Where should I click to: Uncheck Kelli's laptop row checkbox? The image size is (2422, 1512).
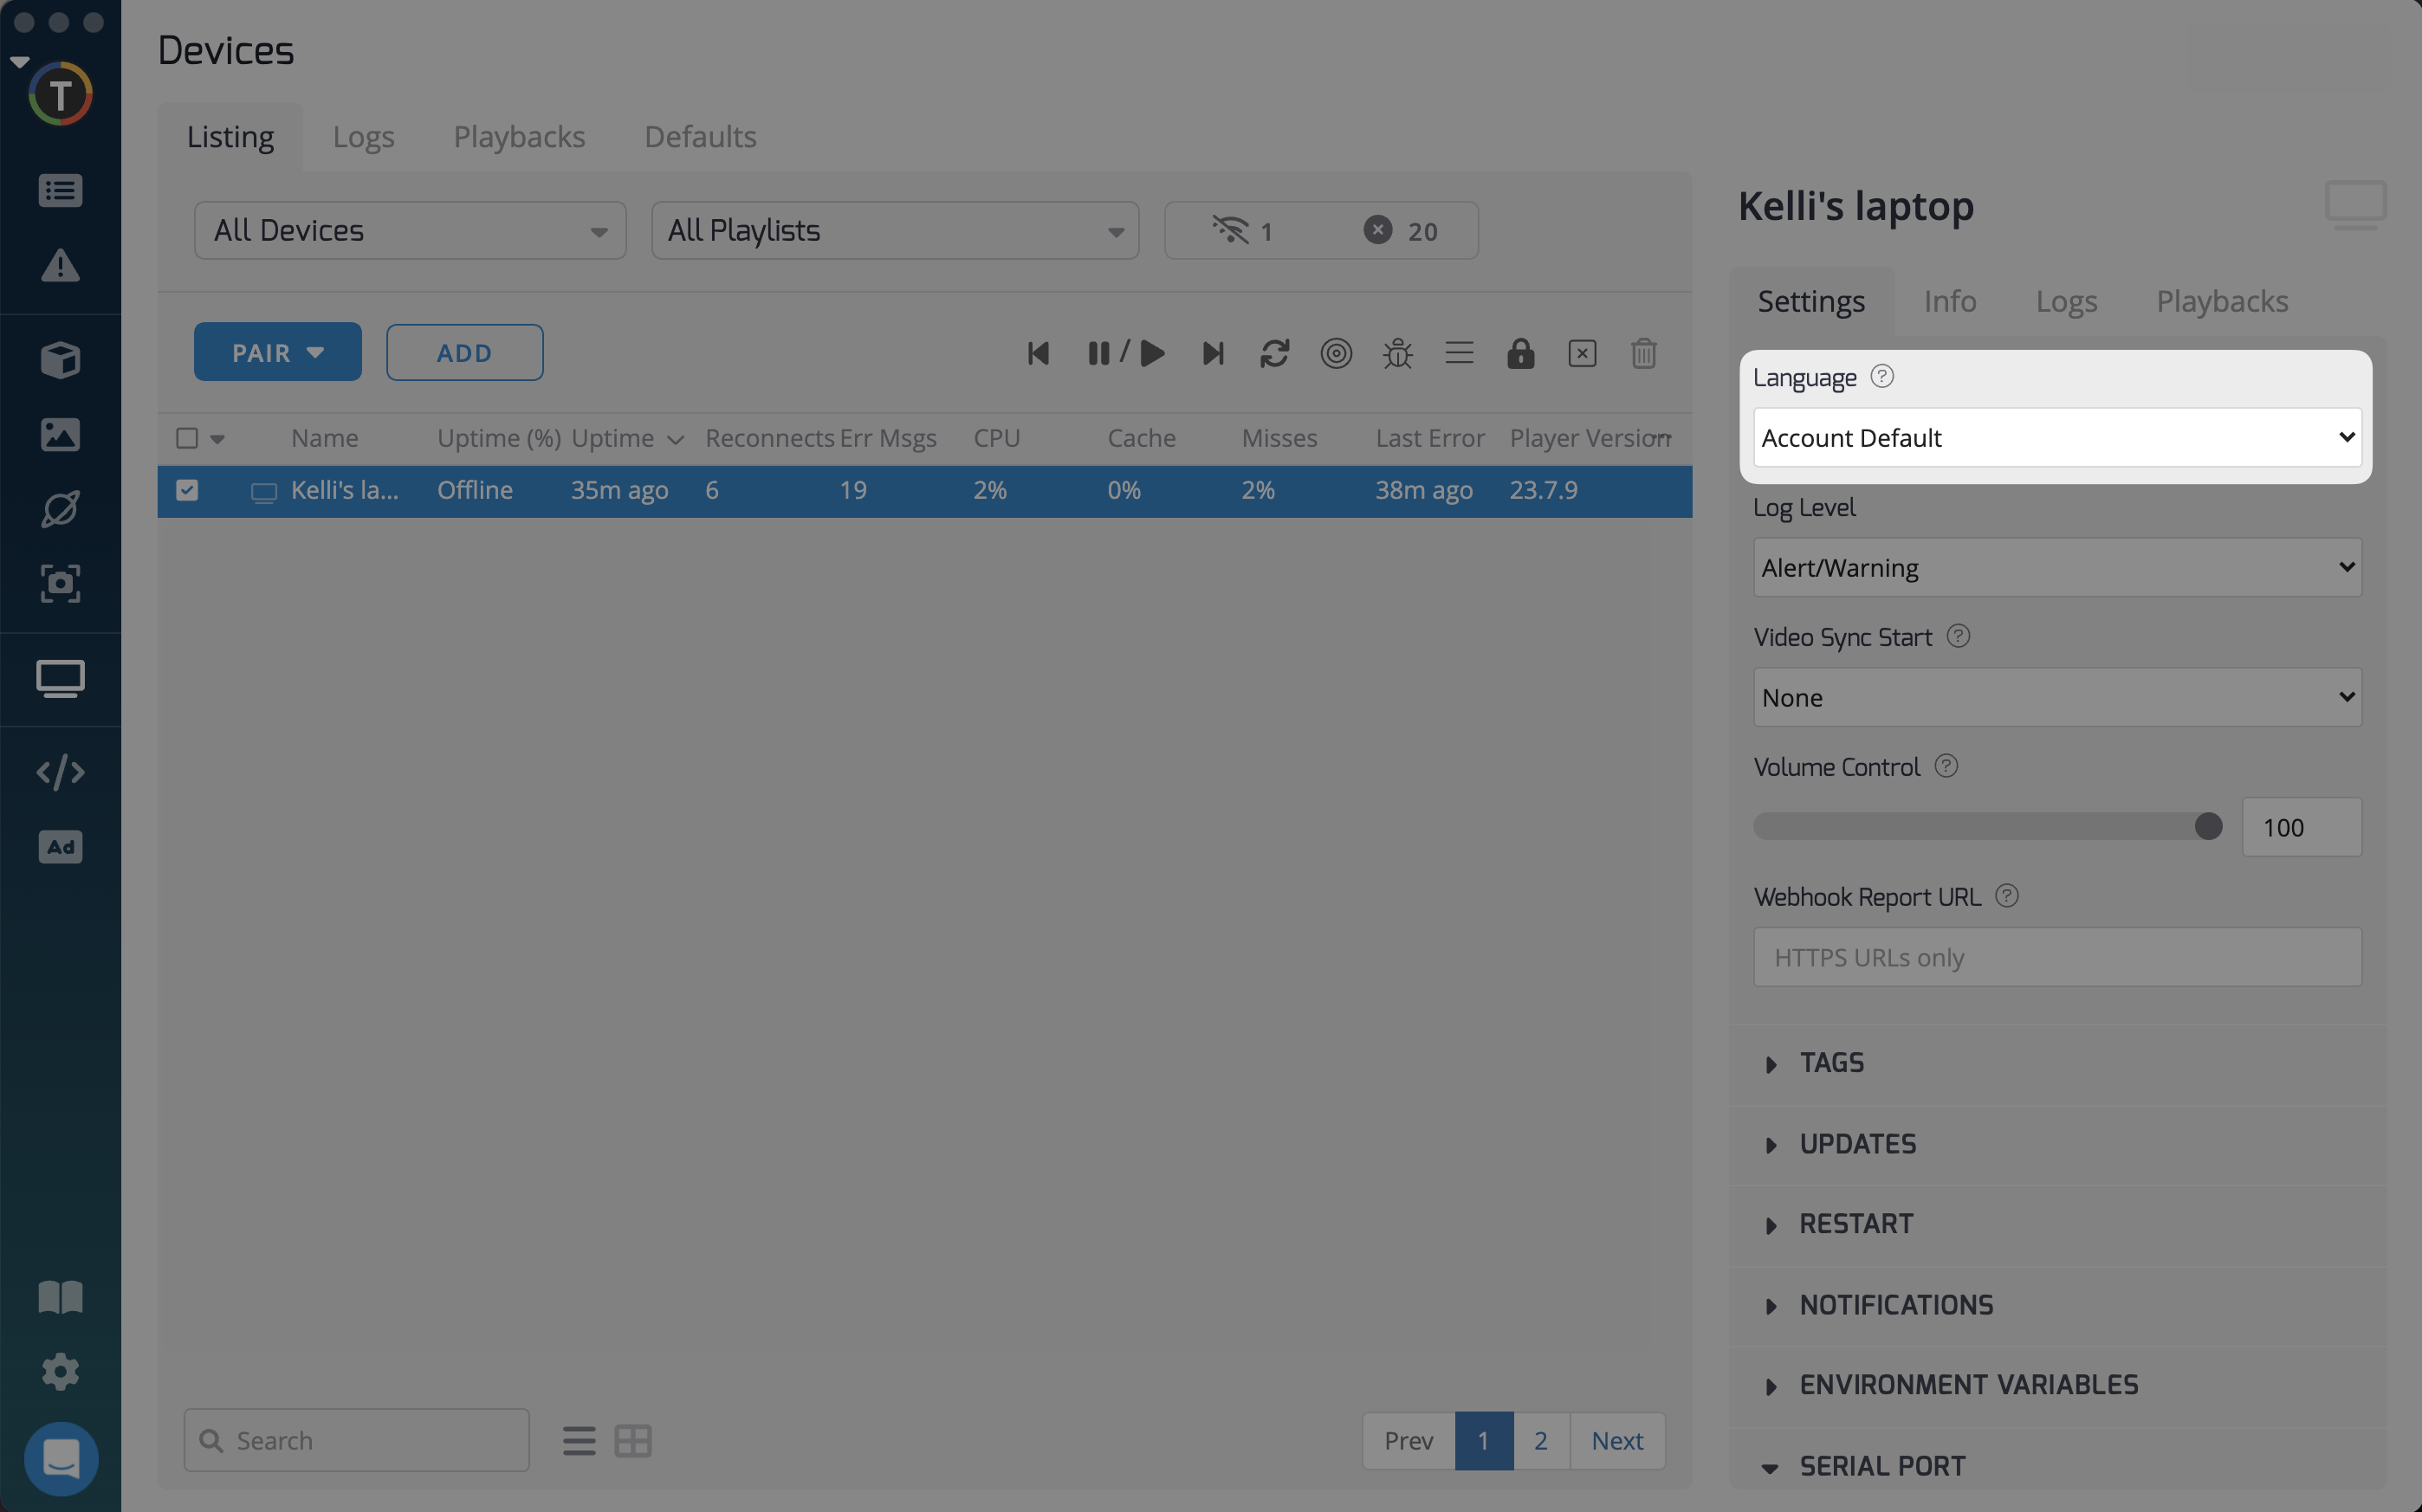pyautogui.click(x=187, y=490)
